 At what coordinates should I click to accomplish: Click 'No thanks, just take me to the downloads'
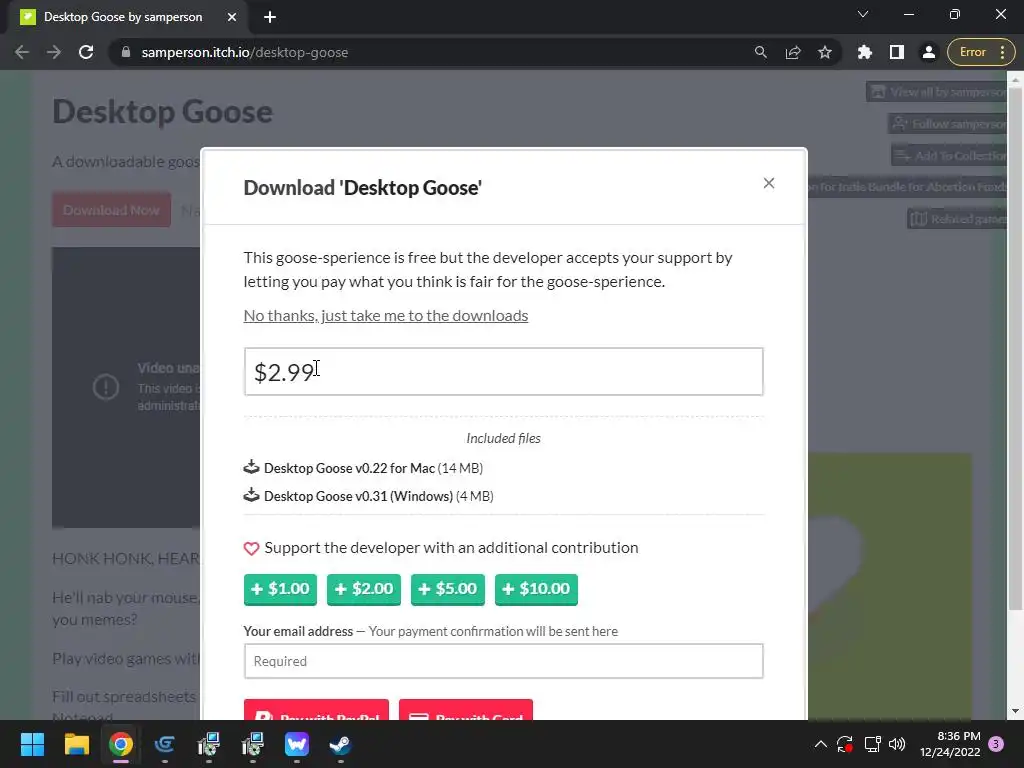click(385, 315)
